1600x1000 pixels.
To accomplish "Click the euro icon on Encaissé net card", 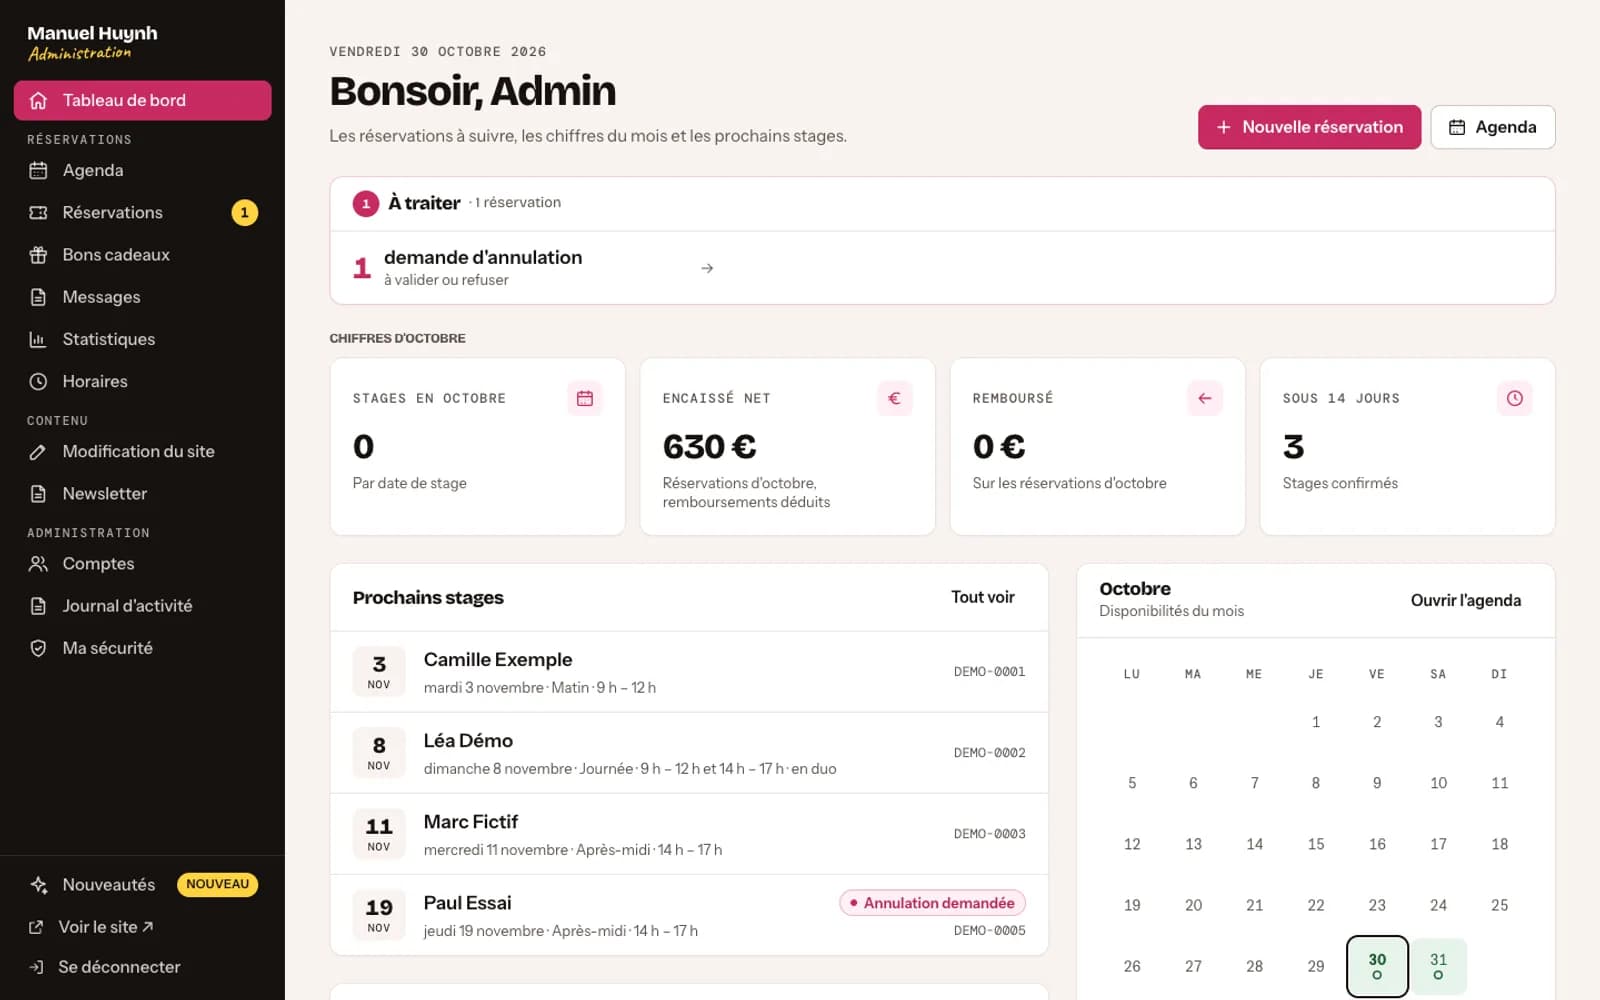I will coord(895,398).
